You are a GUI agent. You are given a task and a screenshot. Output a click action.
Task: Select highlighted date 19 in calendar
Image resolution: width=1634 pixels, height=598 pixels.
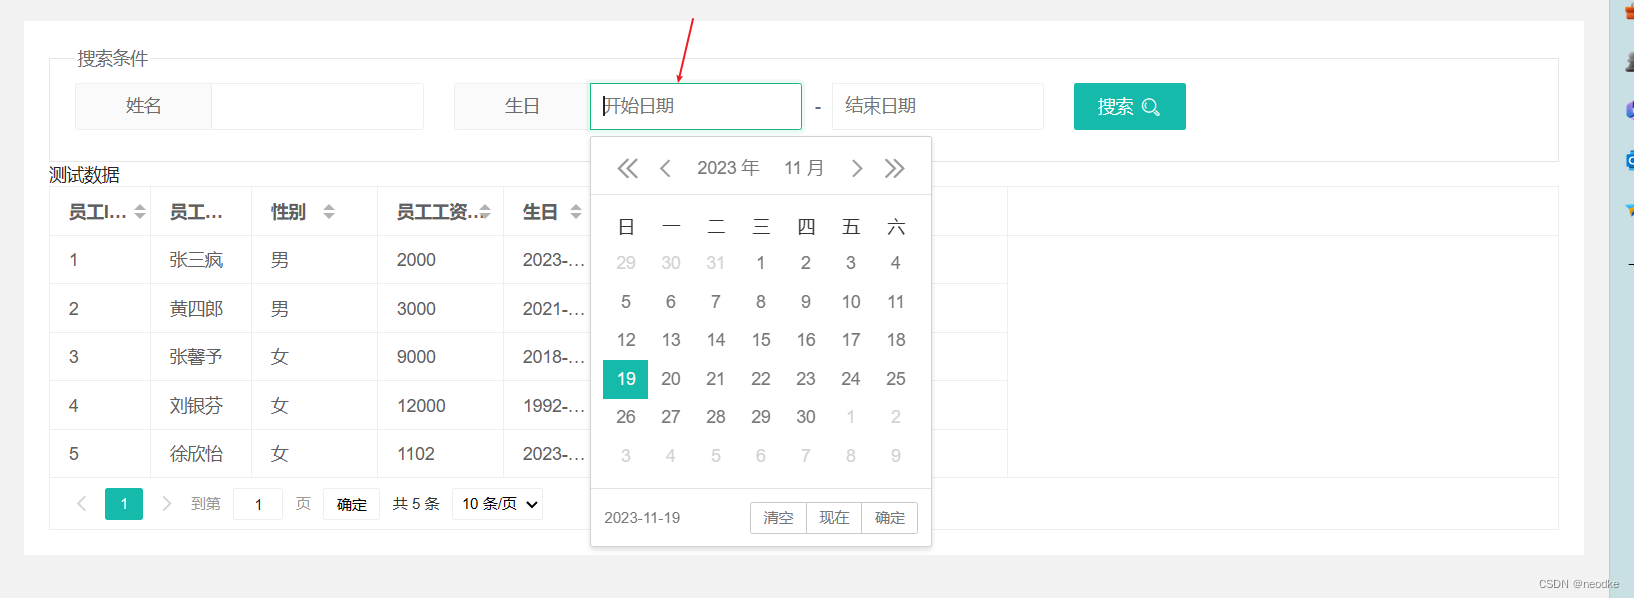pos(626,379)
